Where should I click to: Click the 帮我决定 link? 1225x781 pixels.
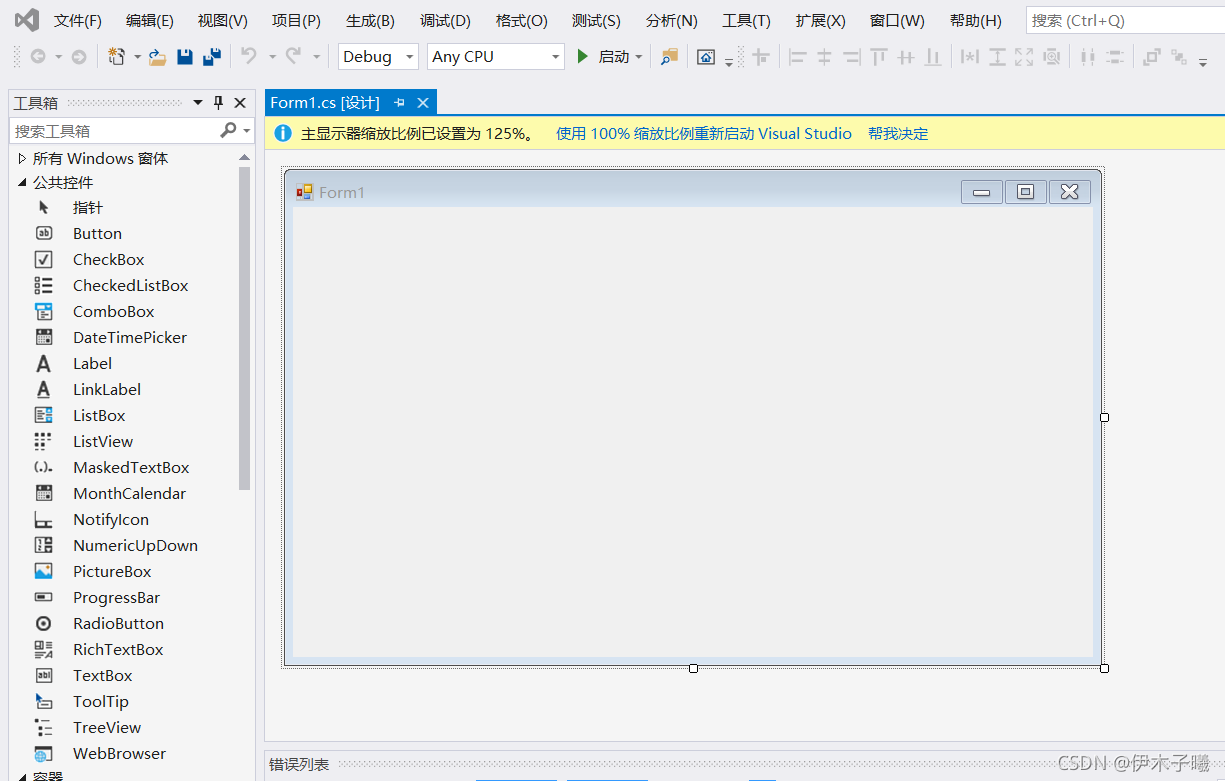point(898,133)
